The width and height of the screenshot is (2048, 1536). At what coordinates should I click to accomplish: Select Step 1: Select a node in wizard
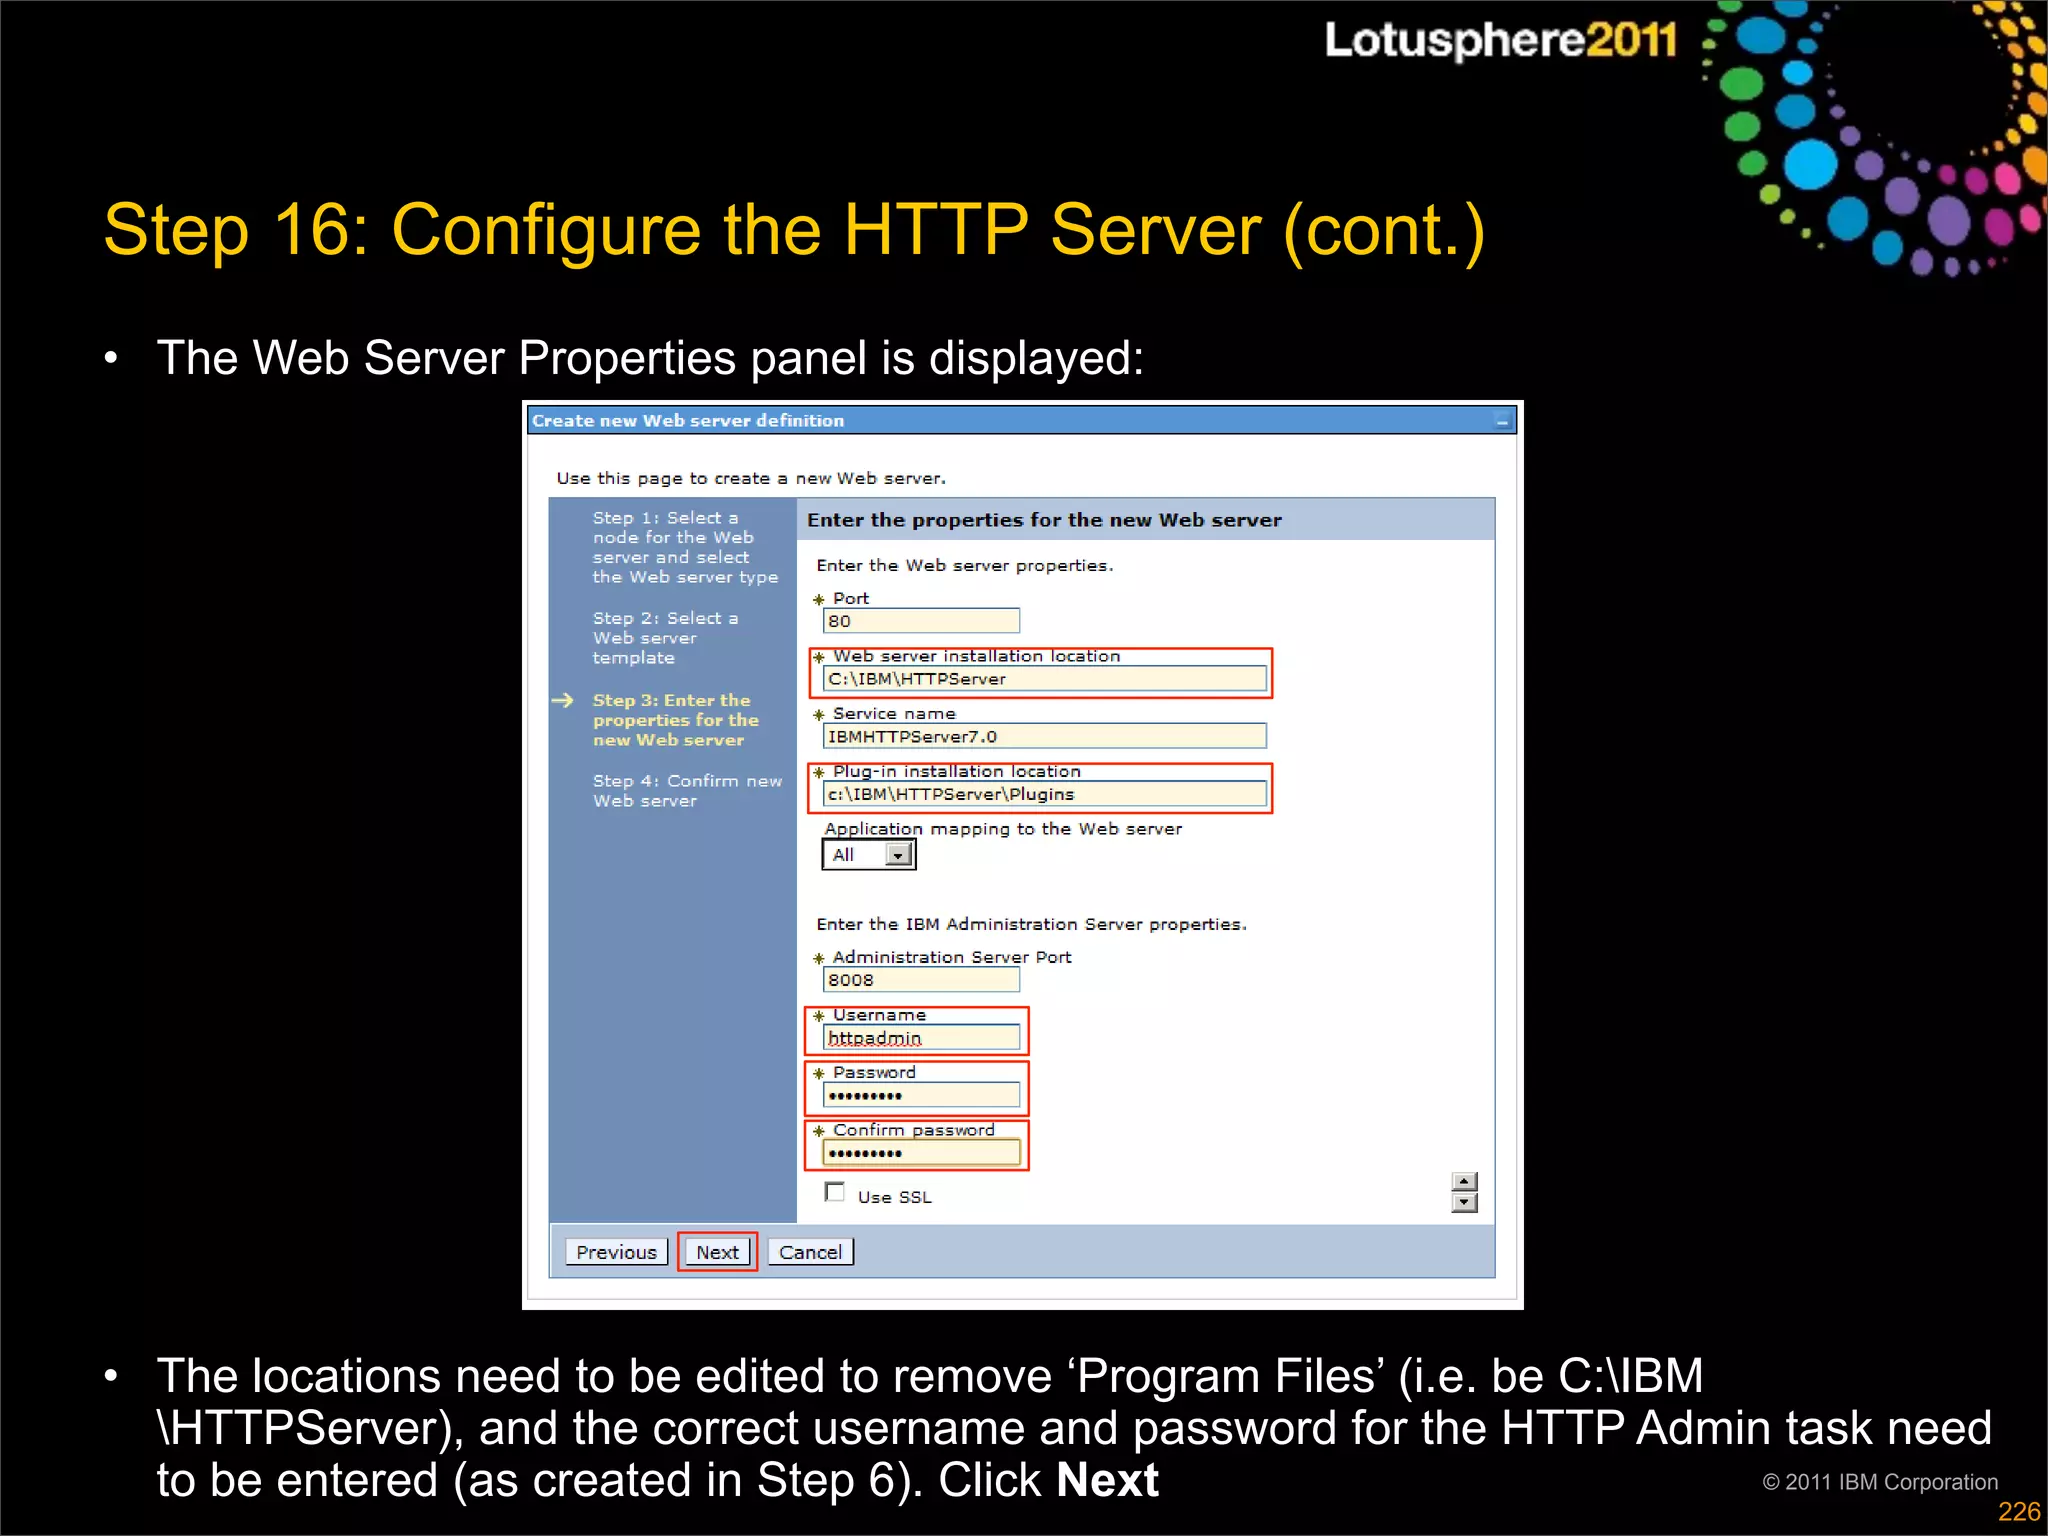[x=685, y=547]
